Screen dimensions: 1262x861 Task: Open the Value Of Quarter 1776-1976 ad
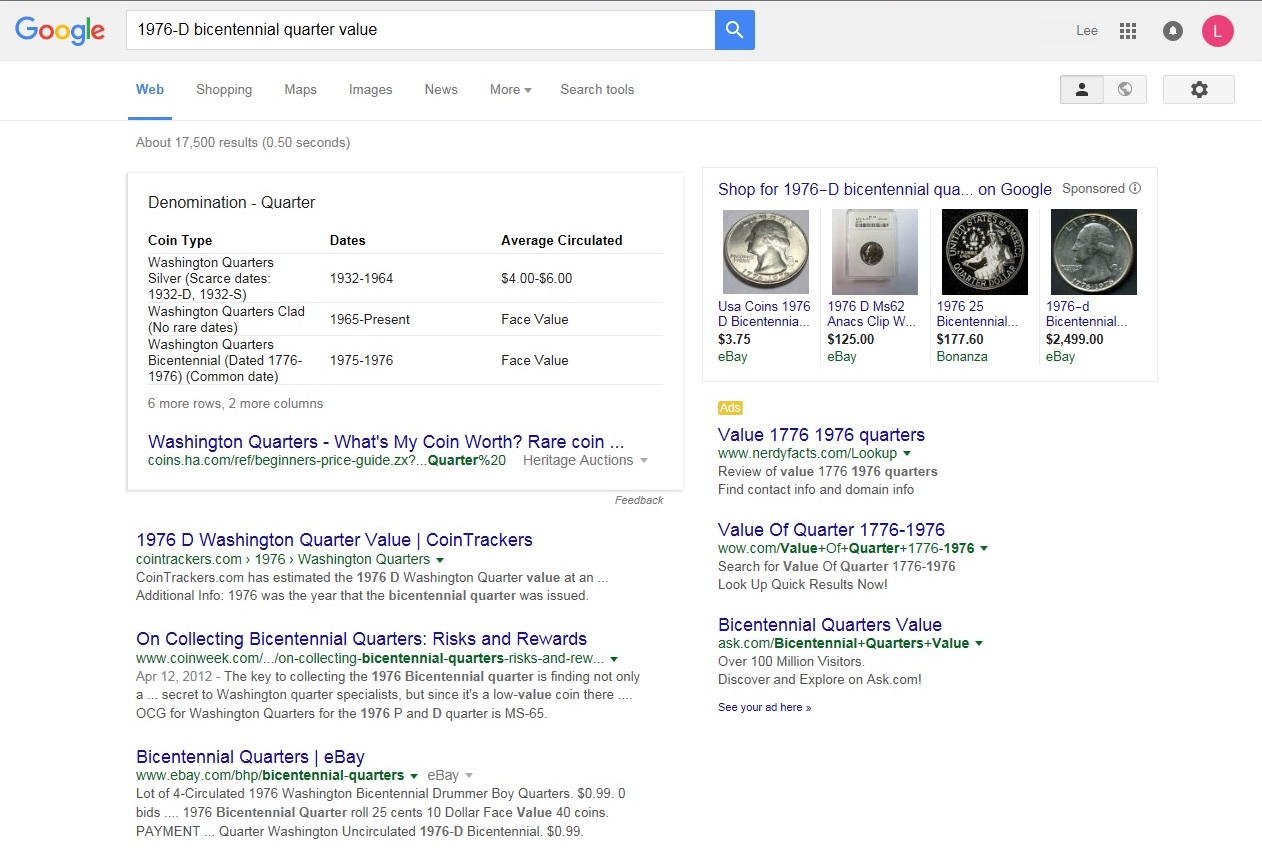(831, 530)
